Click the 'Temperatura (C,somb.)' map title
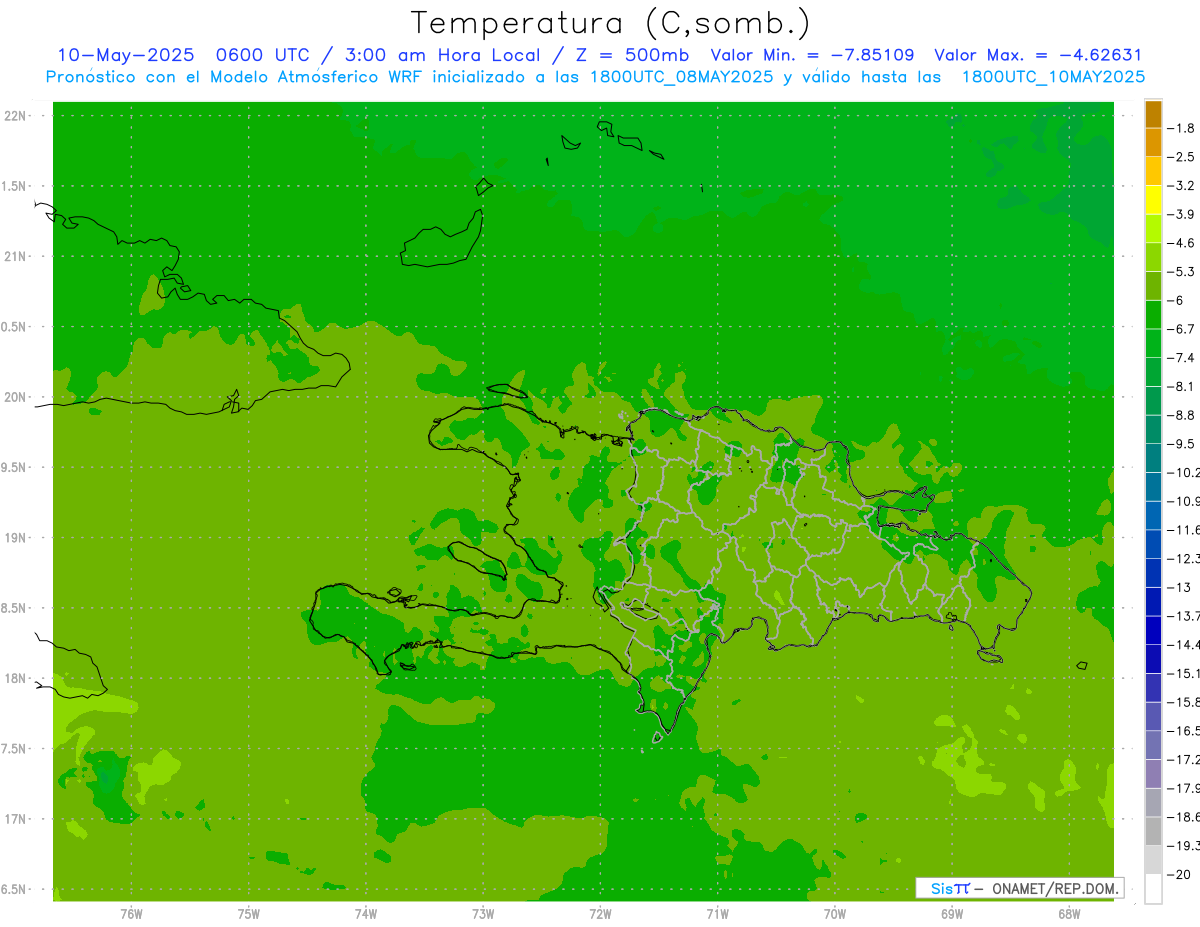Viewport: 1200px width, 927px height. click(611, 23)
